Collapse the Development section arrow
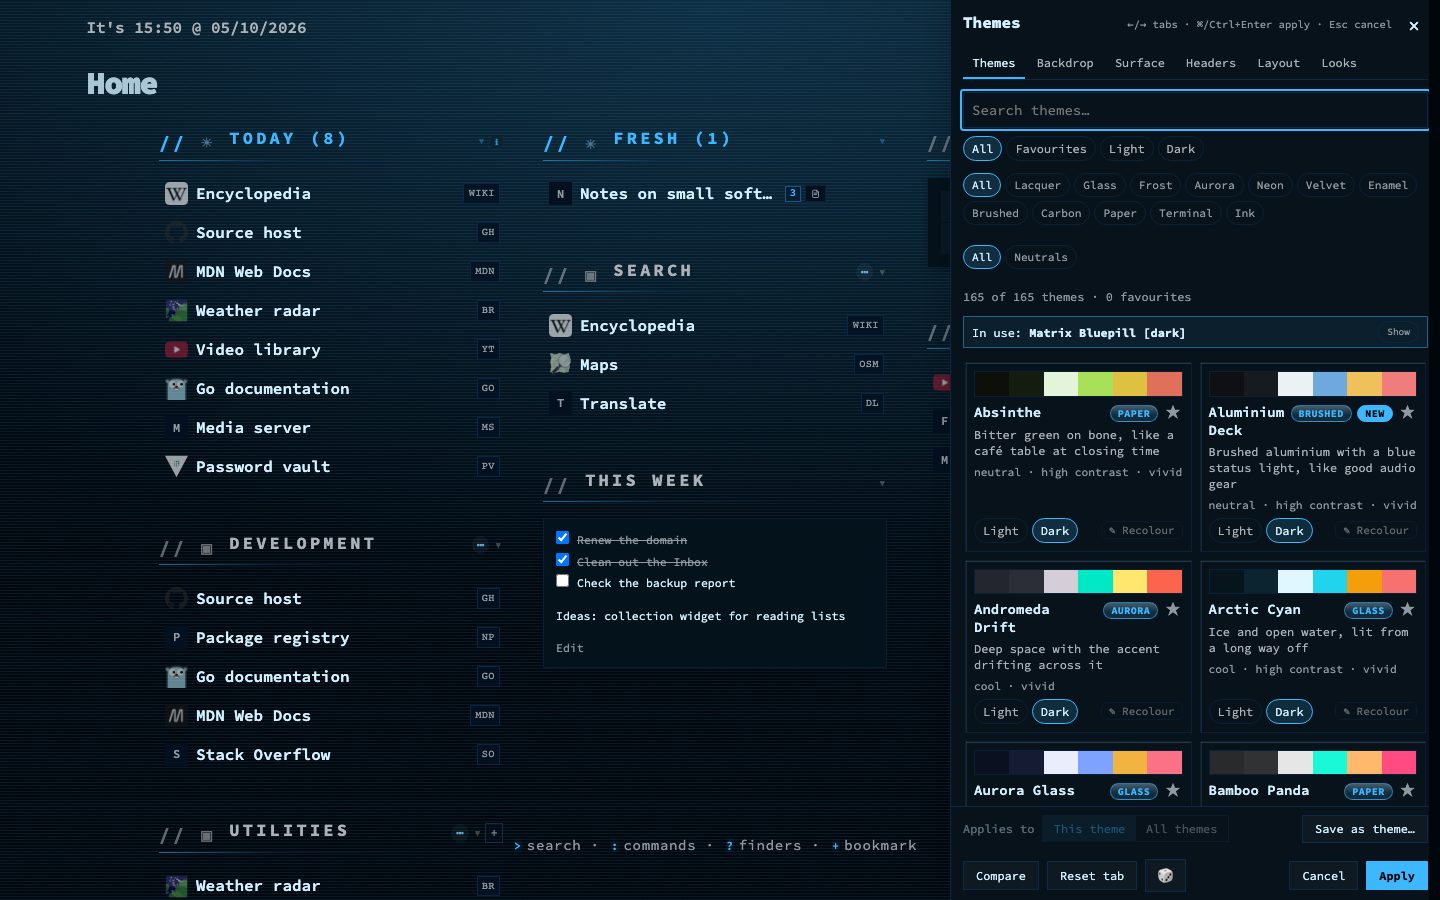1440x900 pixels. (x=498, y=545)
